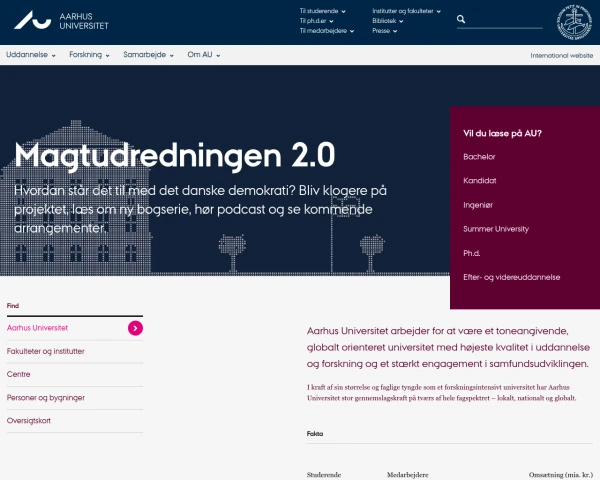Screen dimensions: 600x480
Task: Open the Samarbejde menu
Action: (148, 55)
